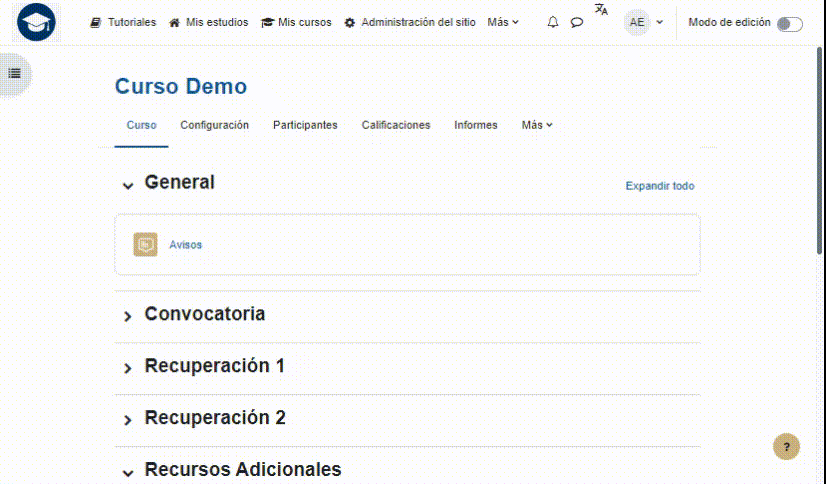Click the Recuperación 1 section title
826x484 pixels.
214,366
